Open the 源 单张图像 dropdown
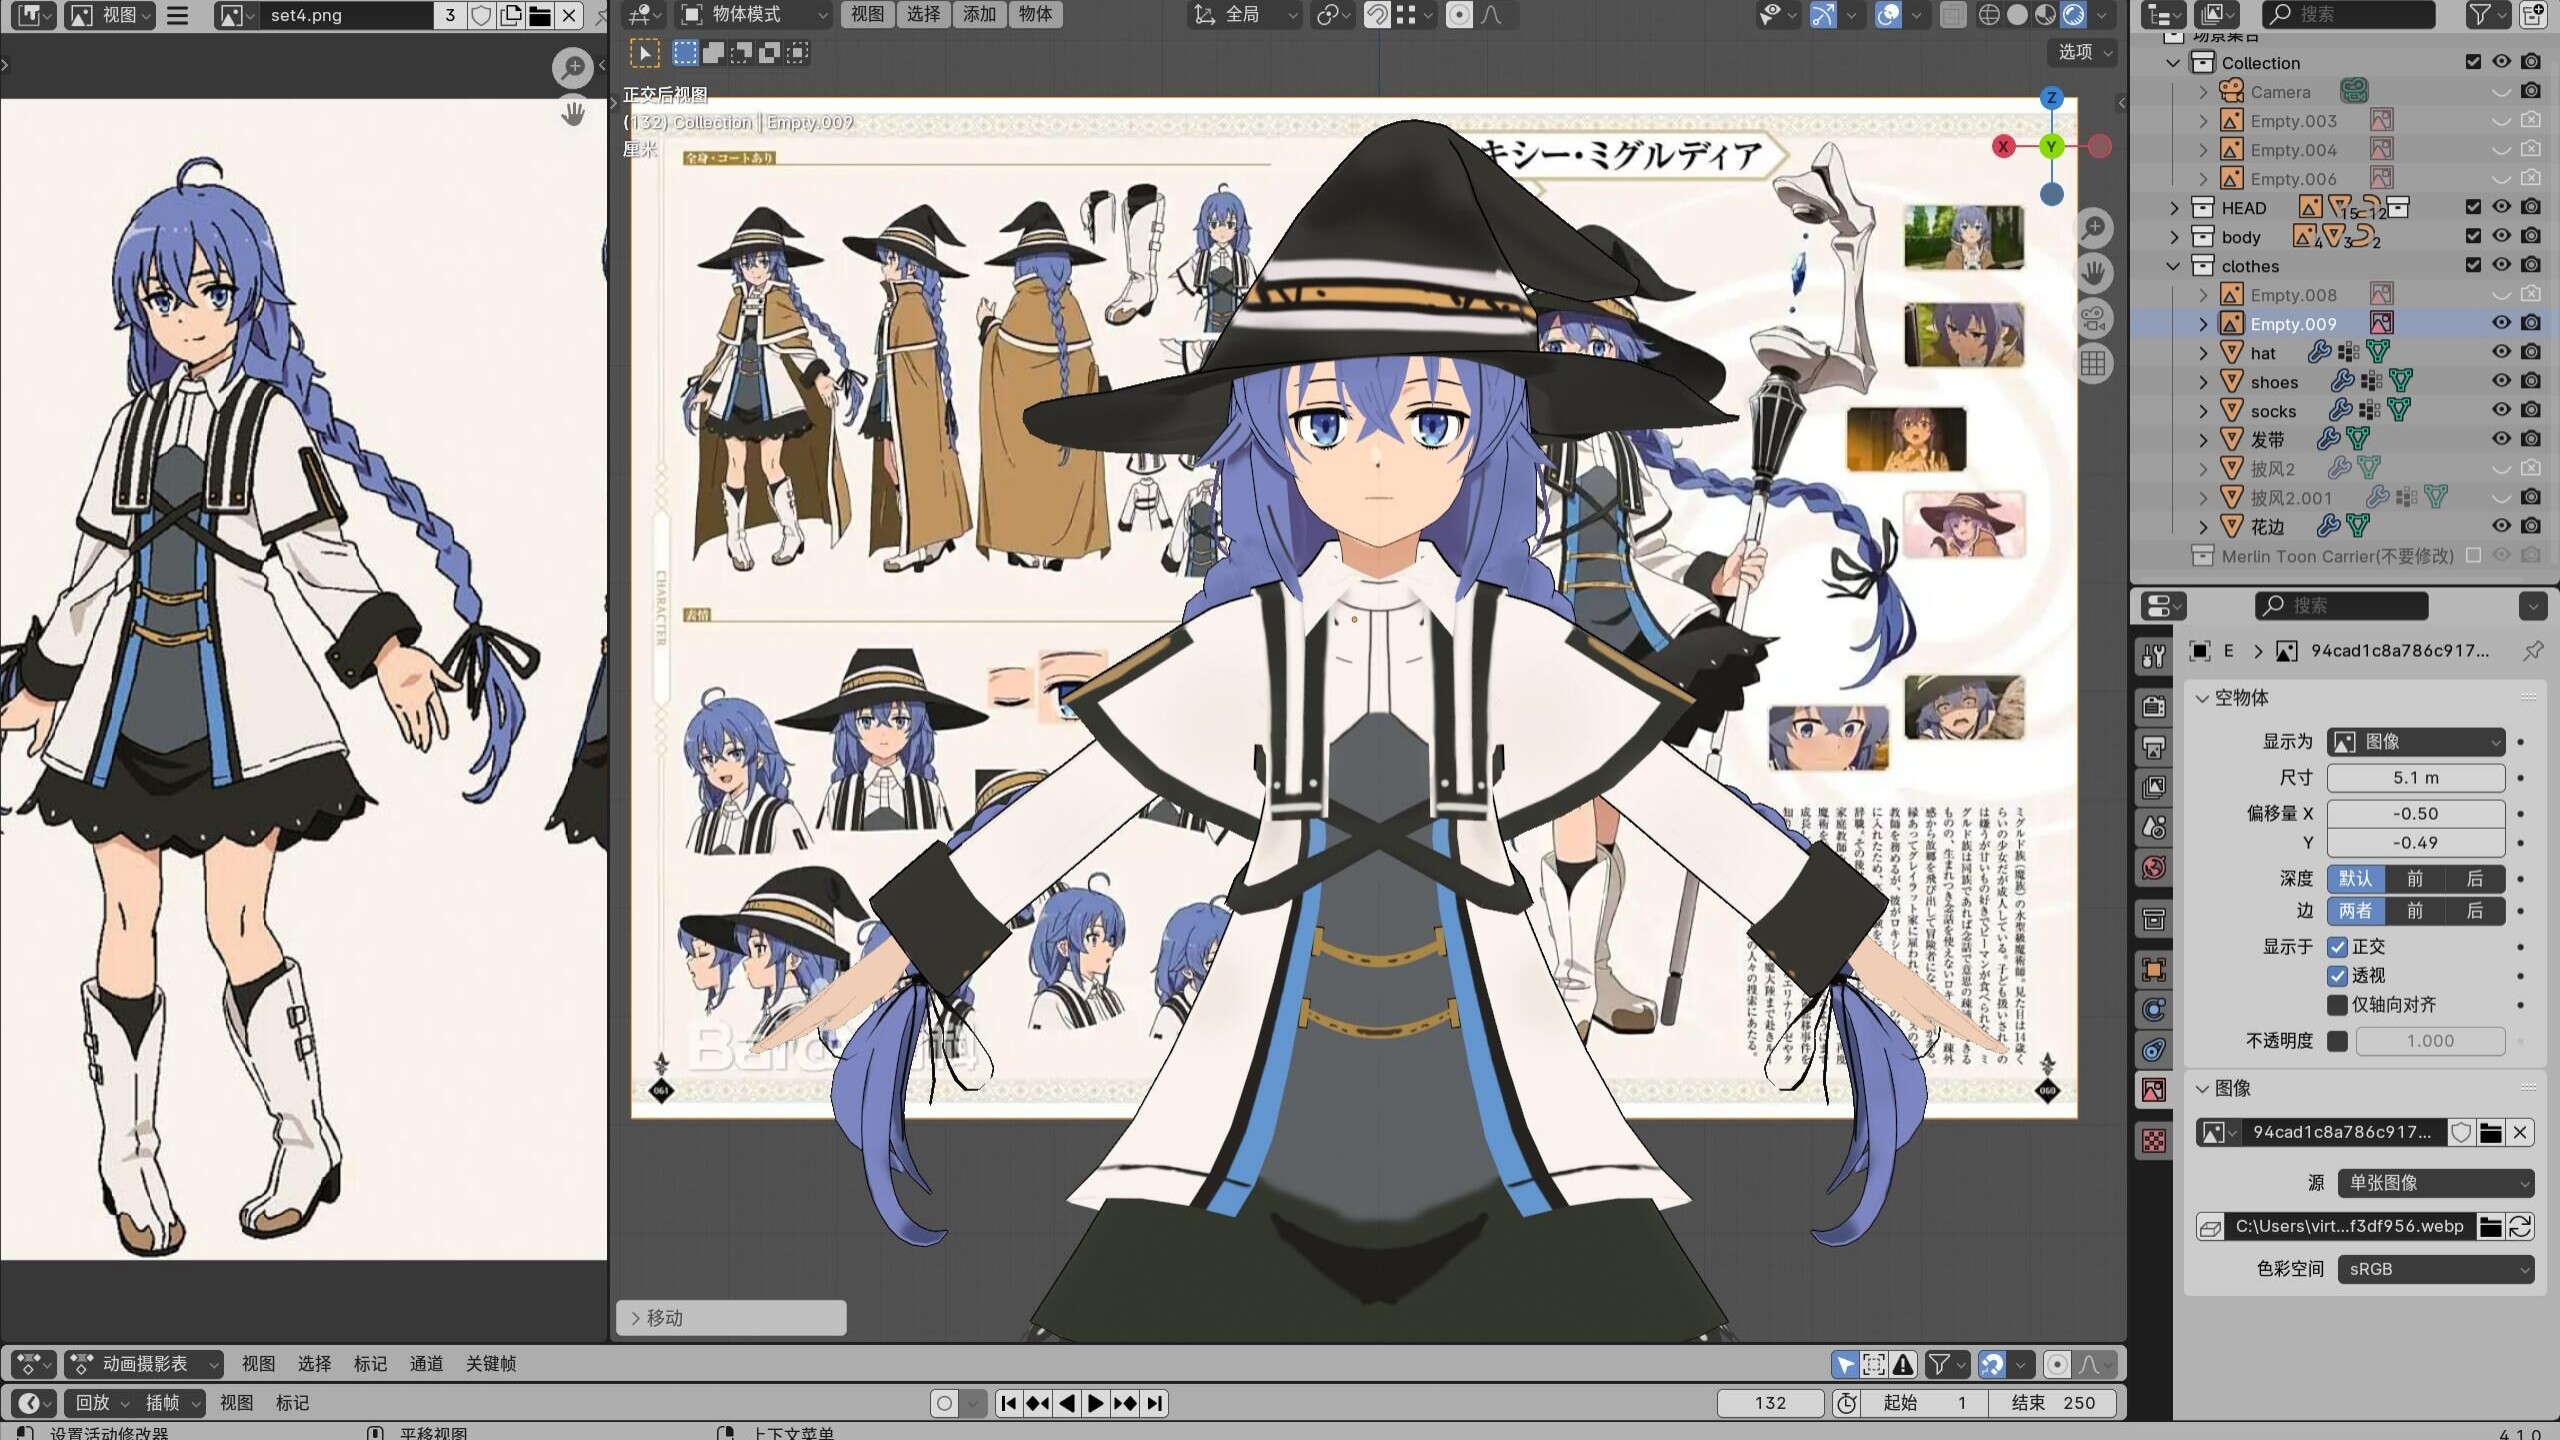The width and height of the screenshot is (2560, 1440). (x=2436, y=1183)
